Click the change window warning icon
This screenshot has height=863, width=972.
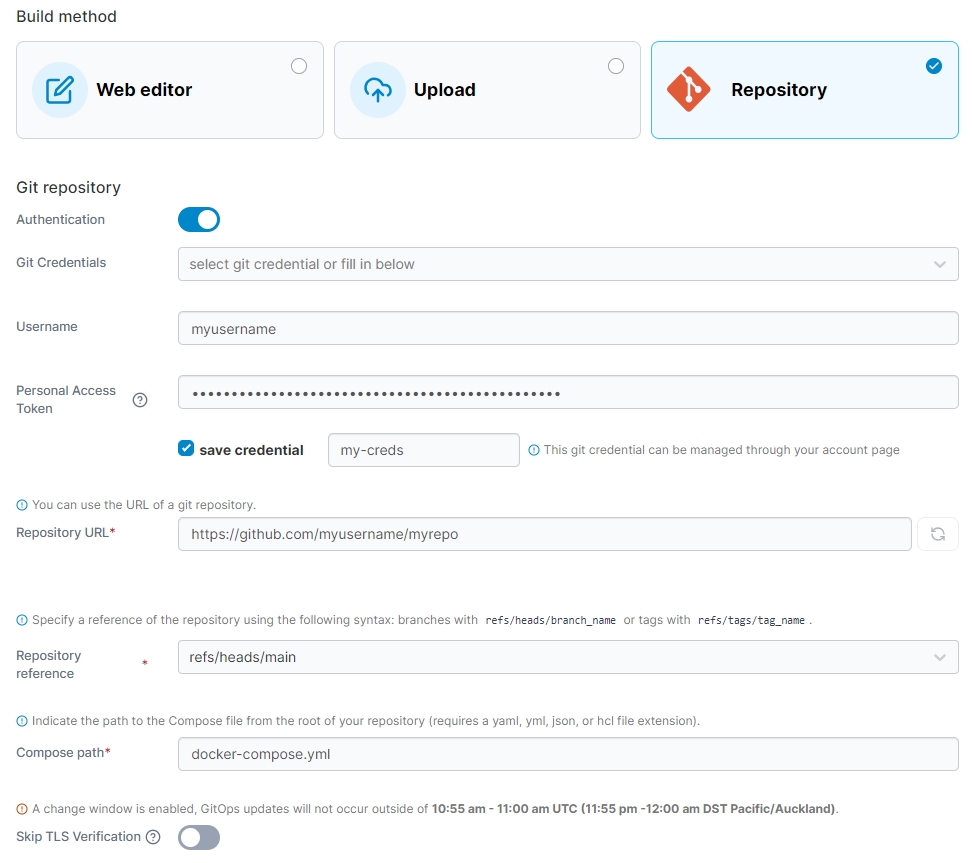click(22, 809)
